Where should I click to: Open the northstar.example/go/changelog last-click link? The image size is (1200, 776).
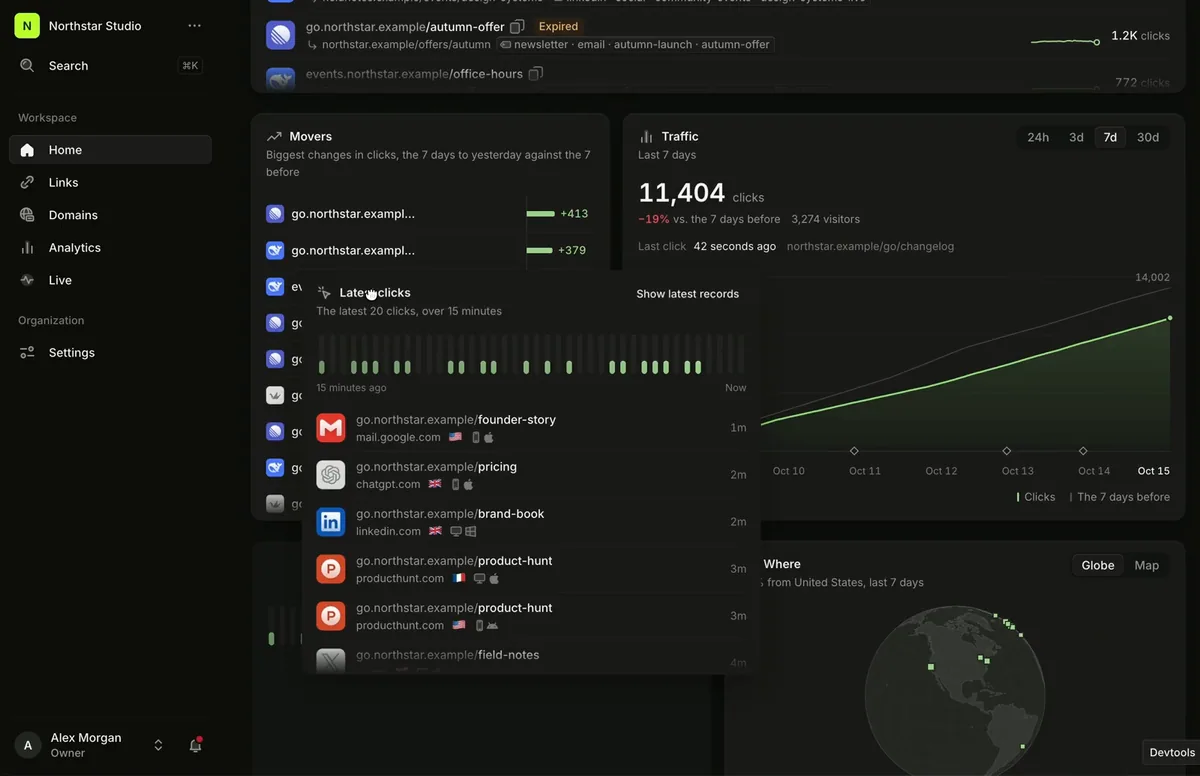coord(870,246)
